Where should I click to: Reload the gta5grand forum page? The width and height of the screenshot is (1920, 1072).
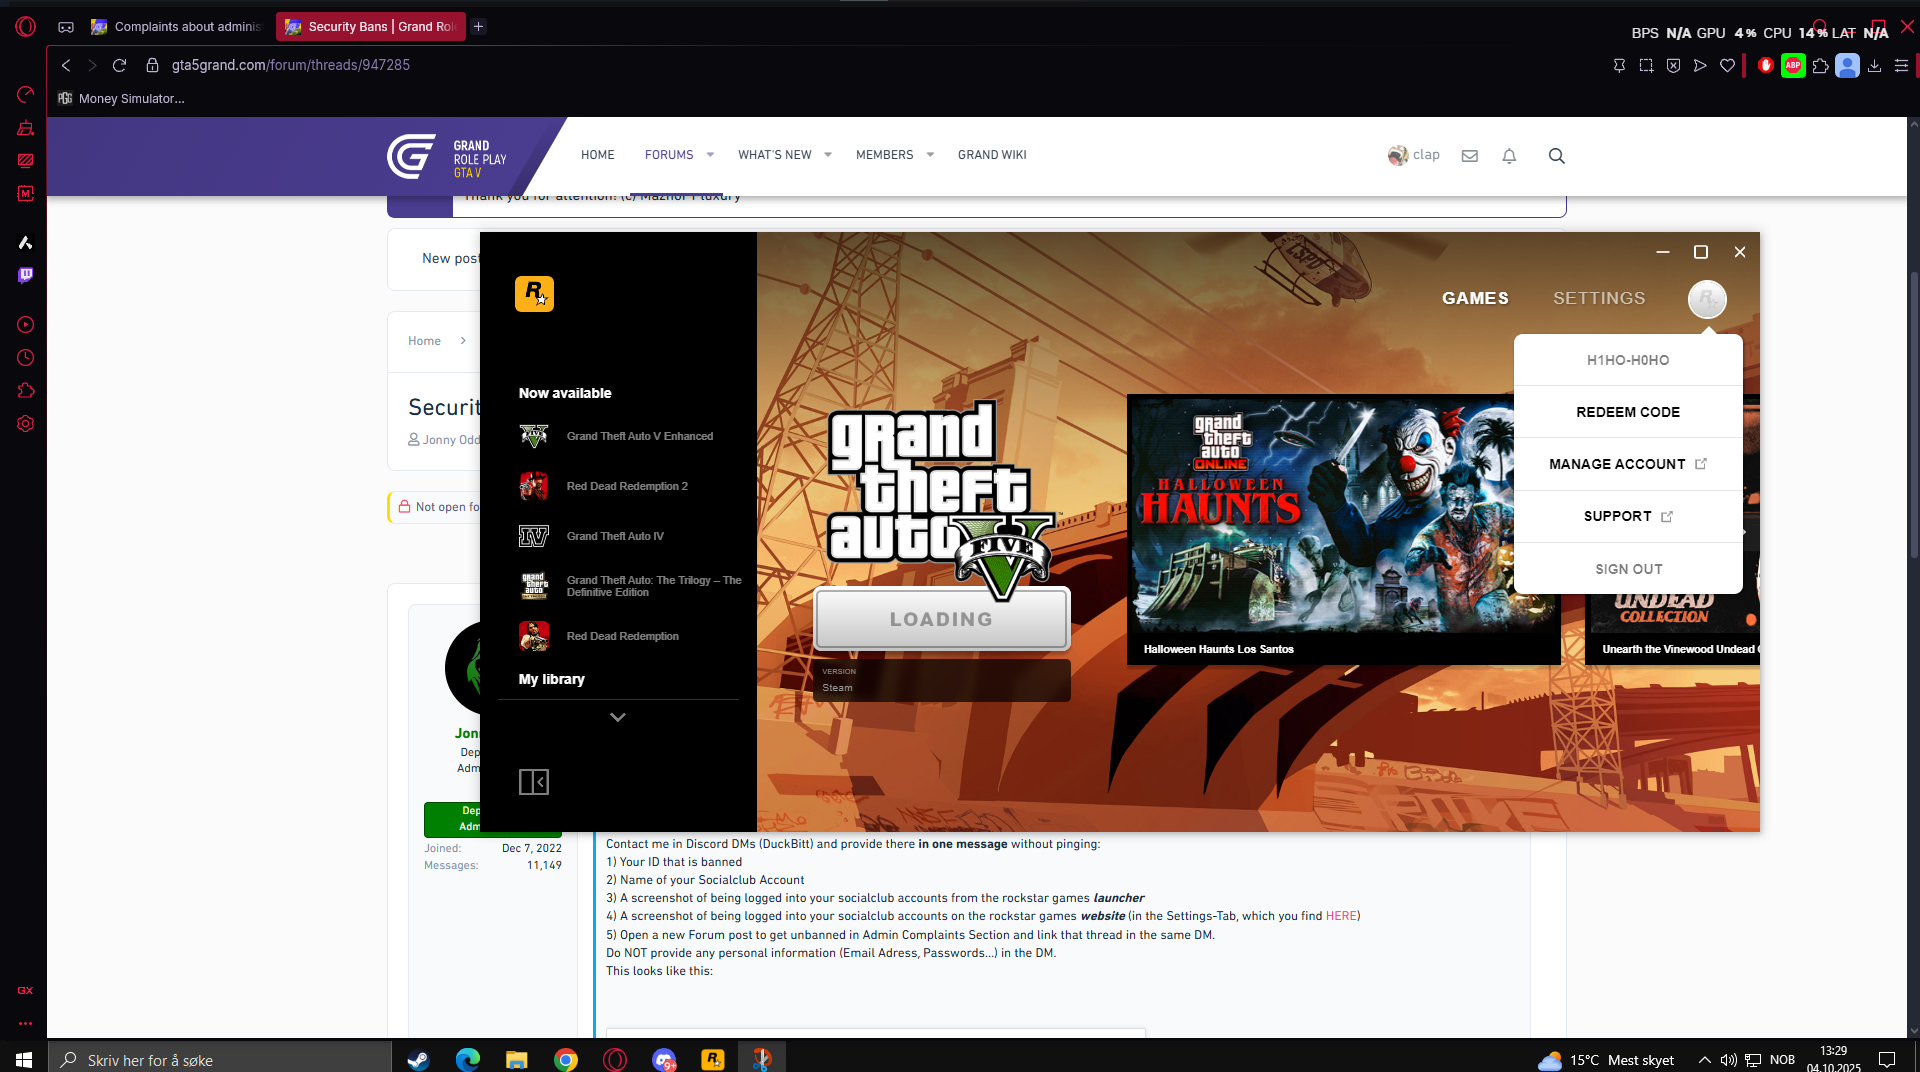pos(119,65)
